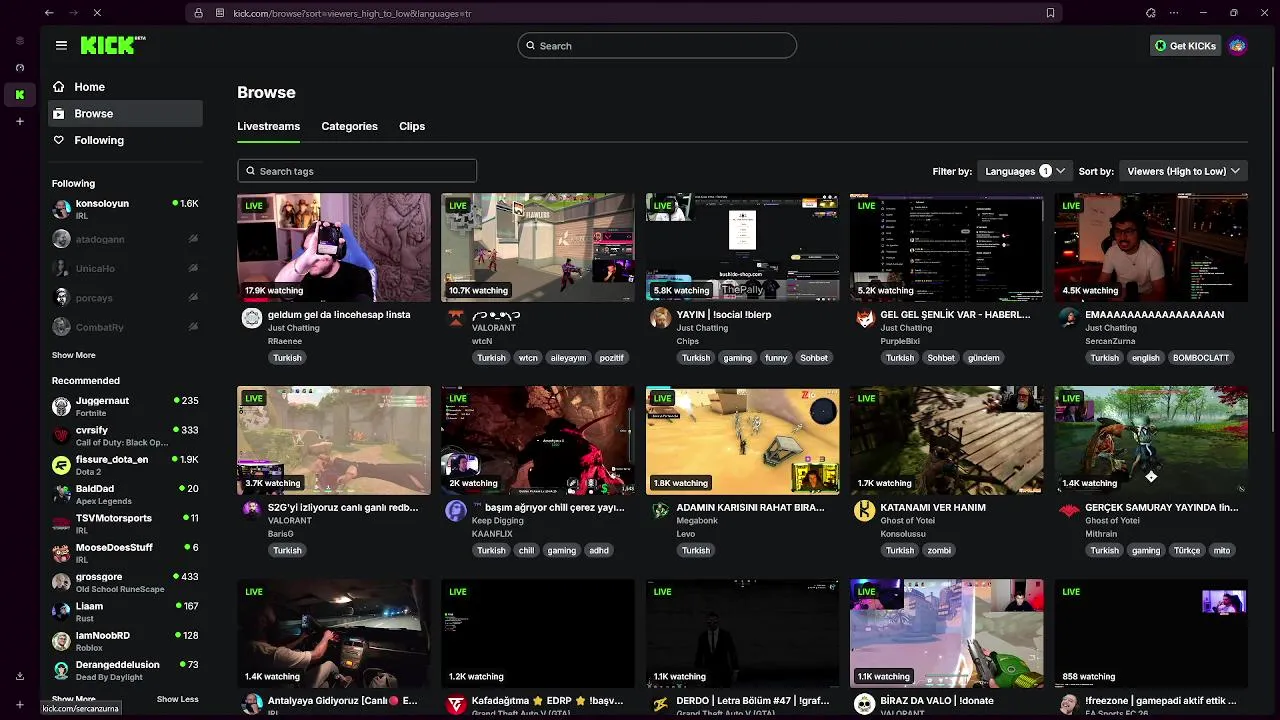
Task: Open Following in sidebar
Action: point(125,140)
